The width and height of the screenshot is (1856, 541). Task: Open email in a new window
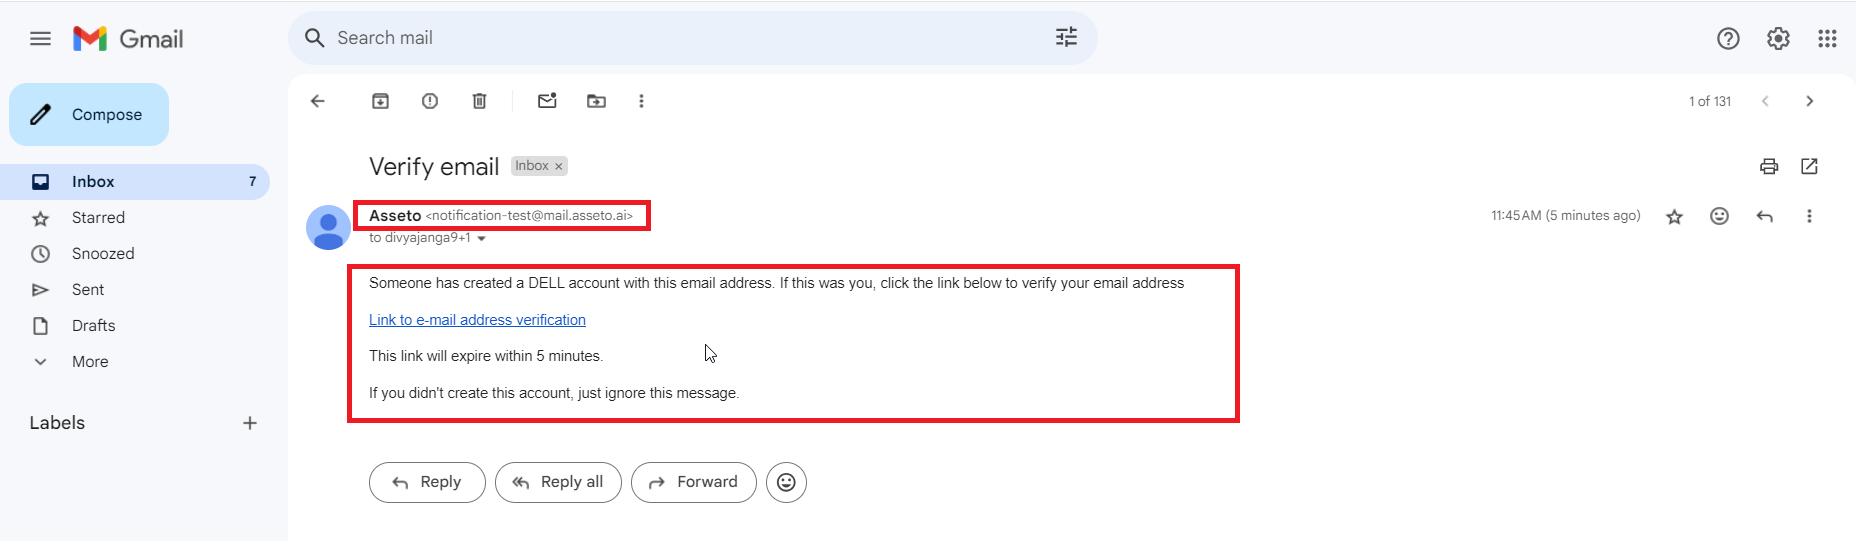(x=1809, y=166)
